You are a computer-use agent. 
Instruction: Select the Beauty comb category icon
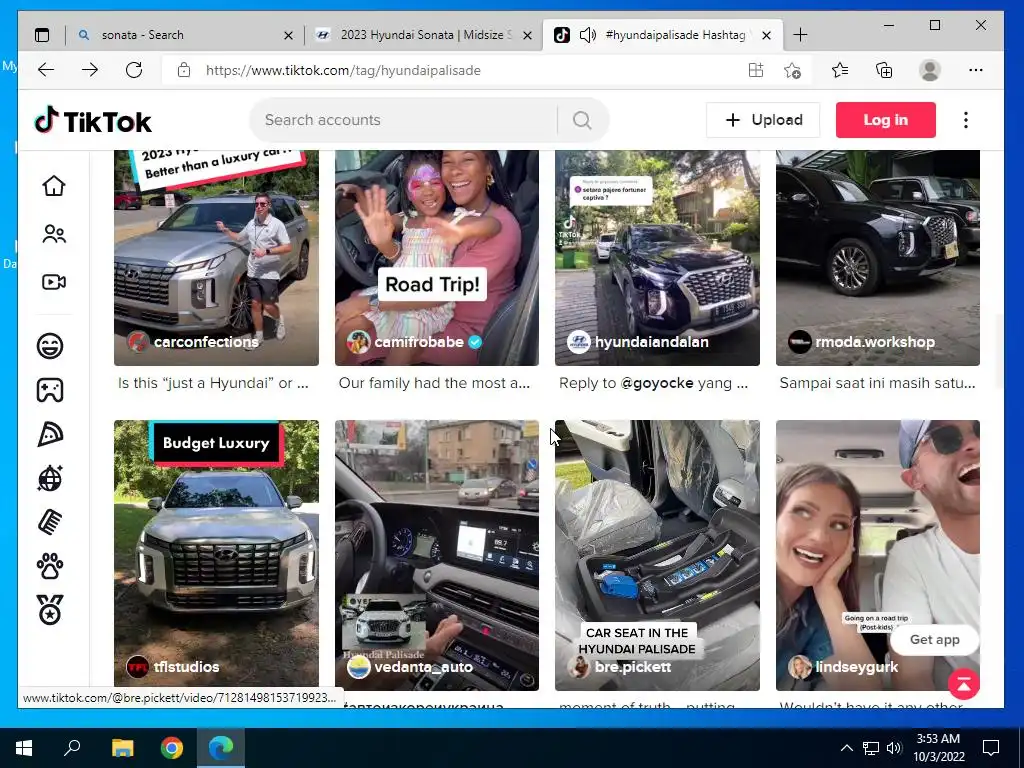click(50, 522)
